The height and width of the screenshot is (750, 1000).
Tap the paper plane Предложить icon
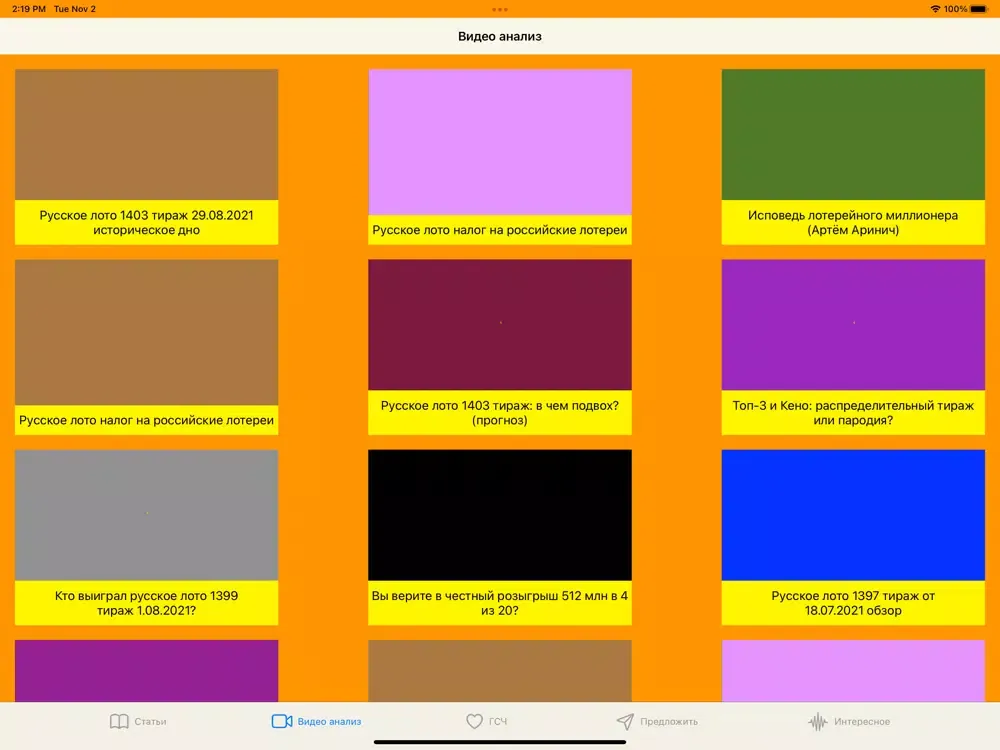(x=625, y=721)
